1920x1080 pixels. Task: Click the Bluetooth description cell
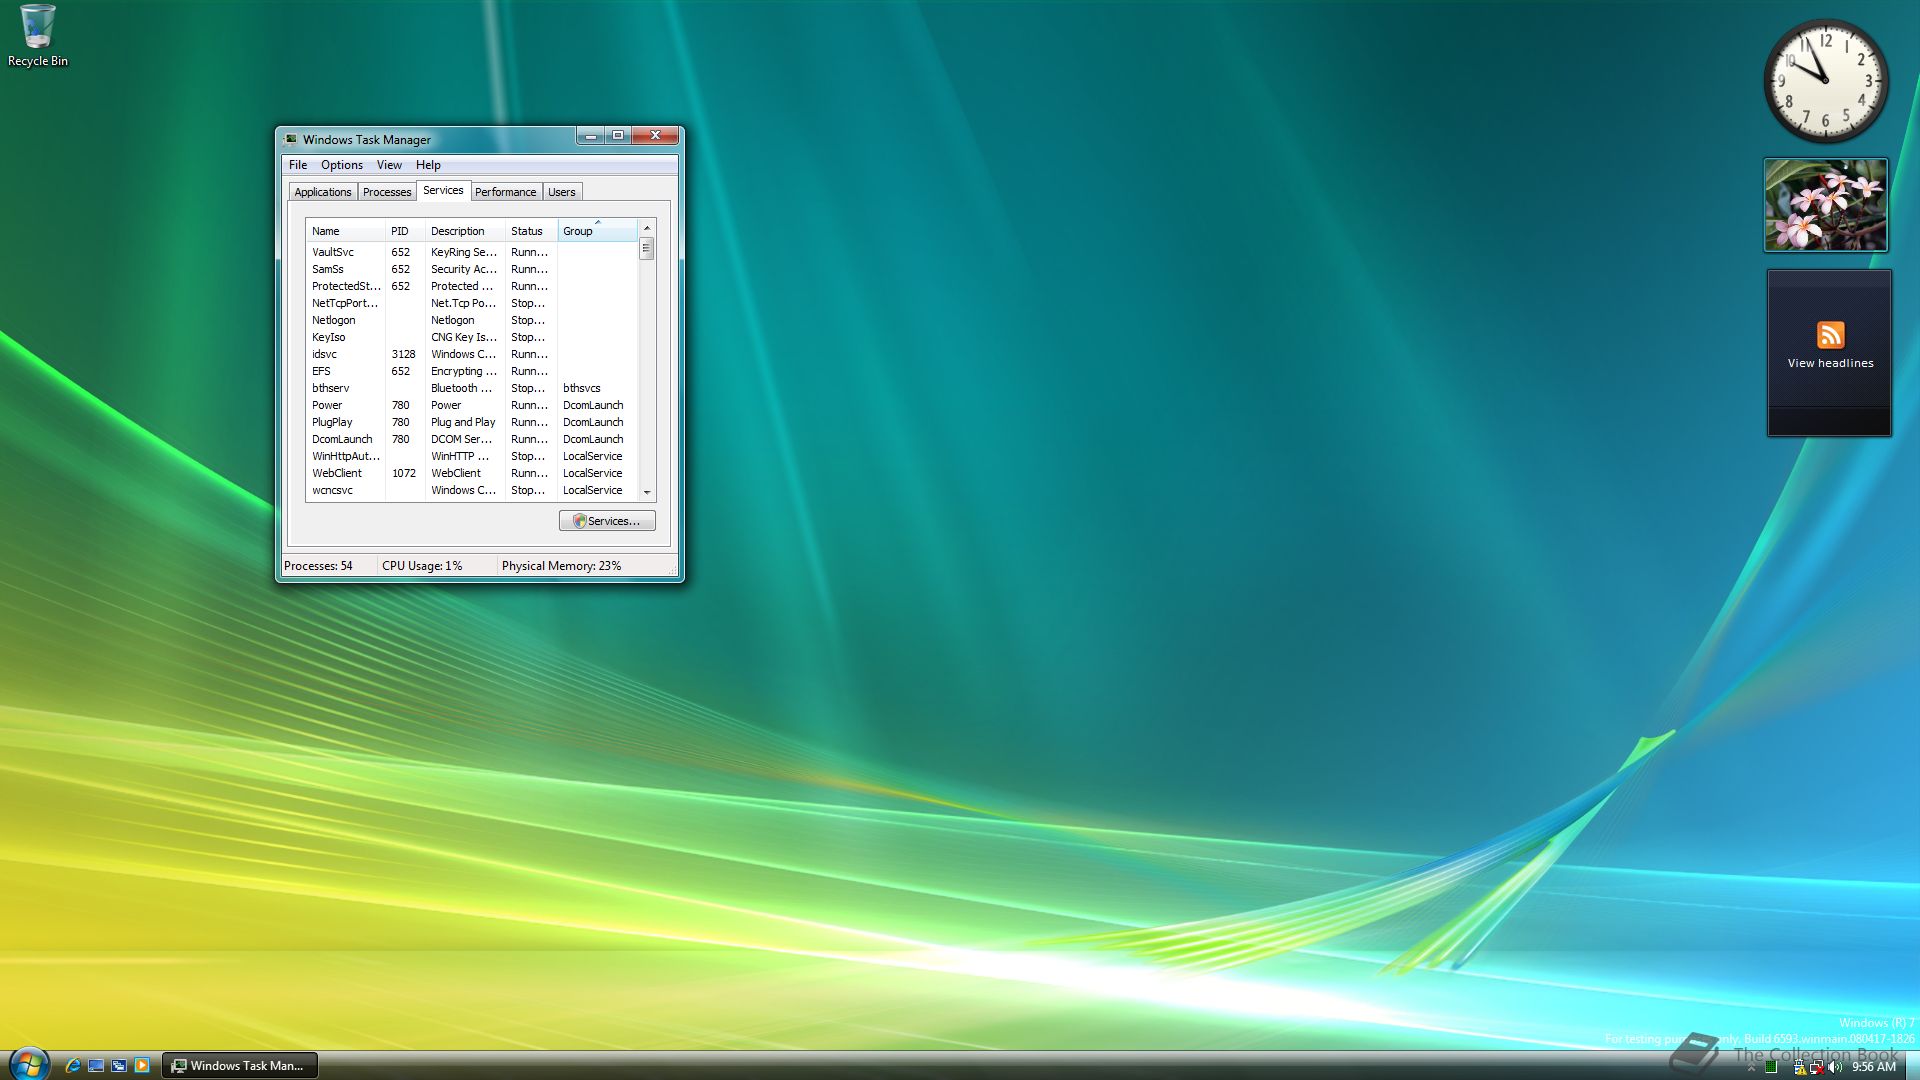[461, 388]
